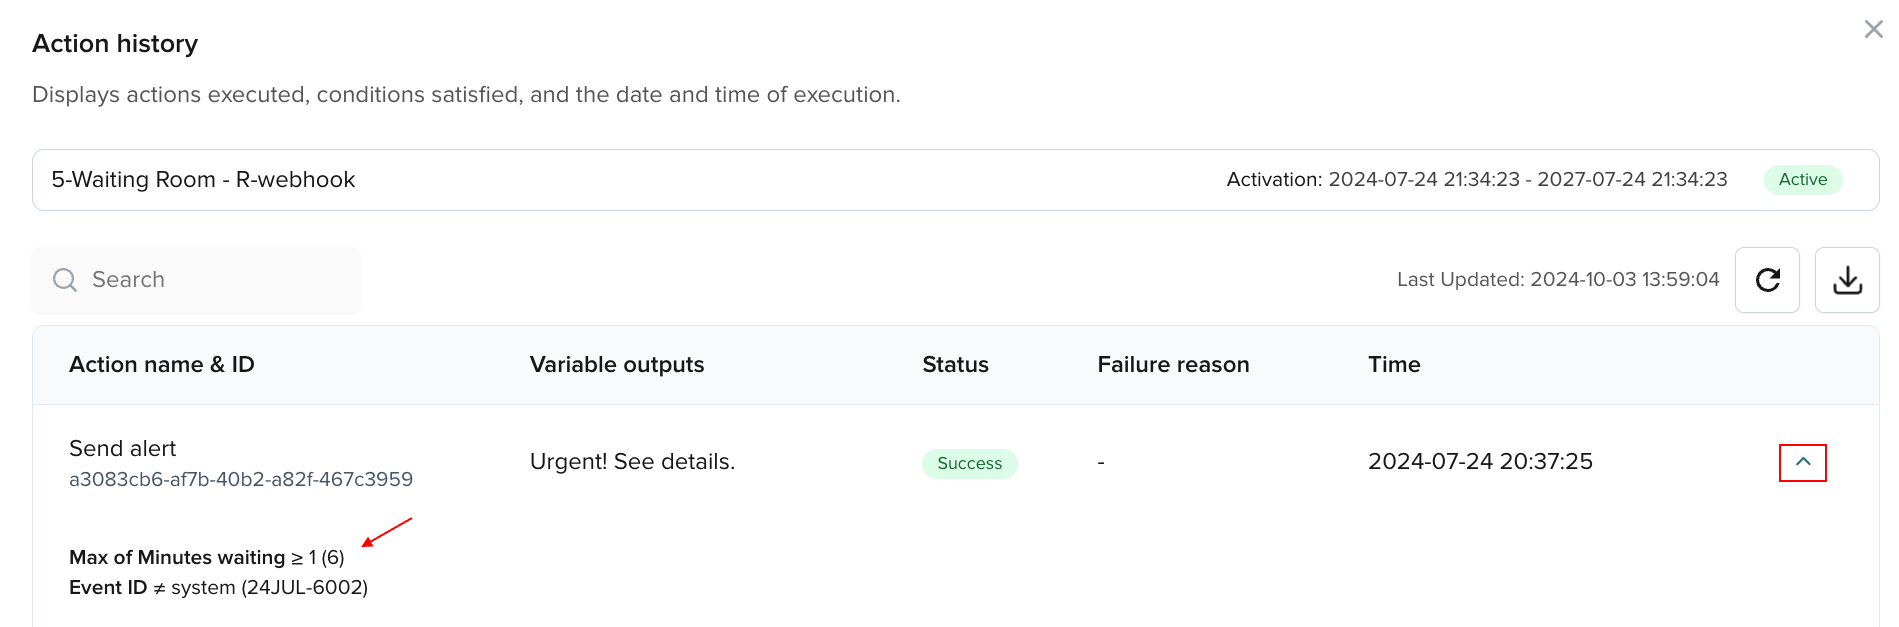Viewport: 1899px width, 627px height.
Task: Click the Variable outputs column header
Action: [617, 365]
